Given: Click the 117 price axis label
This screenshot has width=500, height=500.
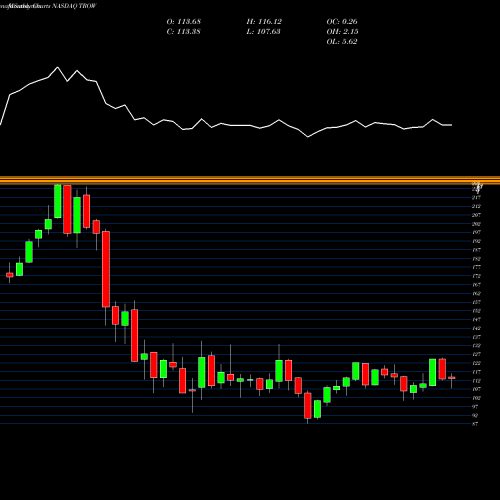Looking at the screenshot, I should click(476, 372).
